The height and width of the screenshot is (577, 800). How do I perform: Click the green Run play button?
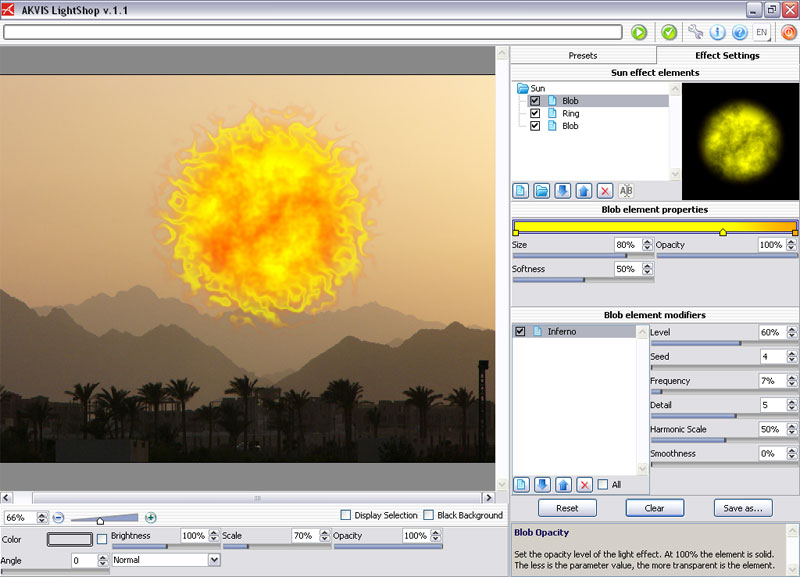[x=639, y=32]
